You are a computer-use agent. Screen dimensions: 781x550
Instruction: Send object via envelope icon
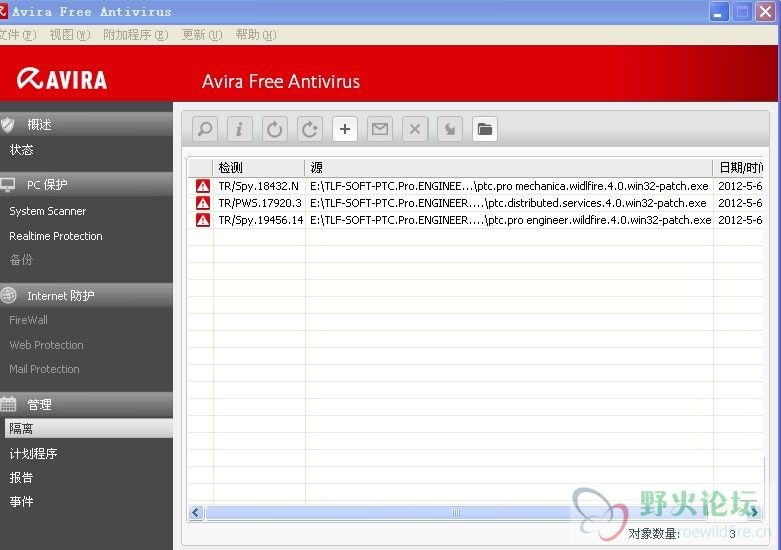(380, 130)
